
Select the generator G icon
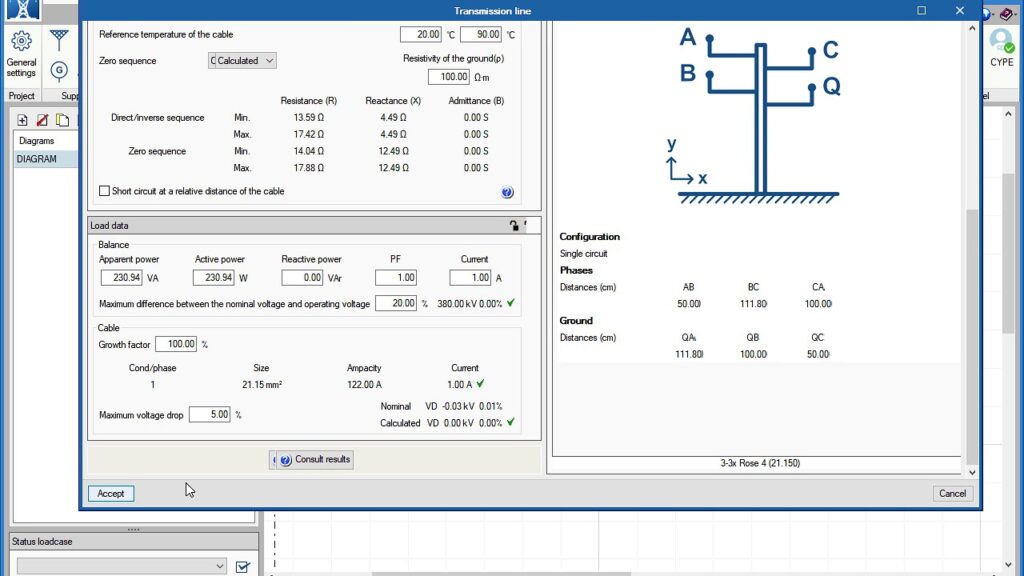(60, 70)
